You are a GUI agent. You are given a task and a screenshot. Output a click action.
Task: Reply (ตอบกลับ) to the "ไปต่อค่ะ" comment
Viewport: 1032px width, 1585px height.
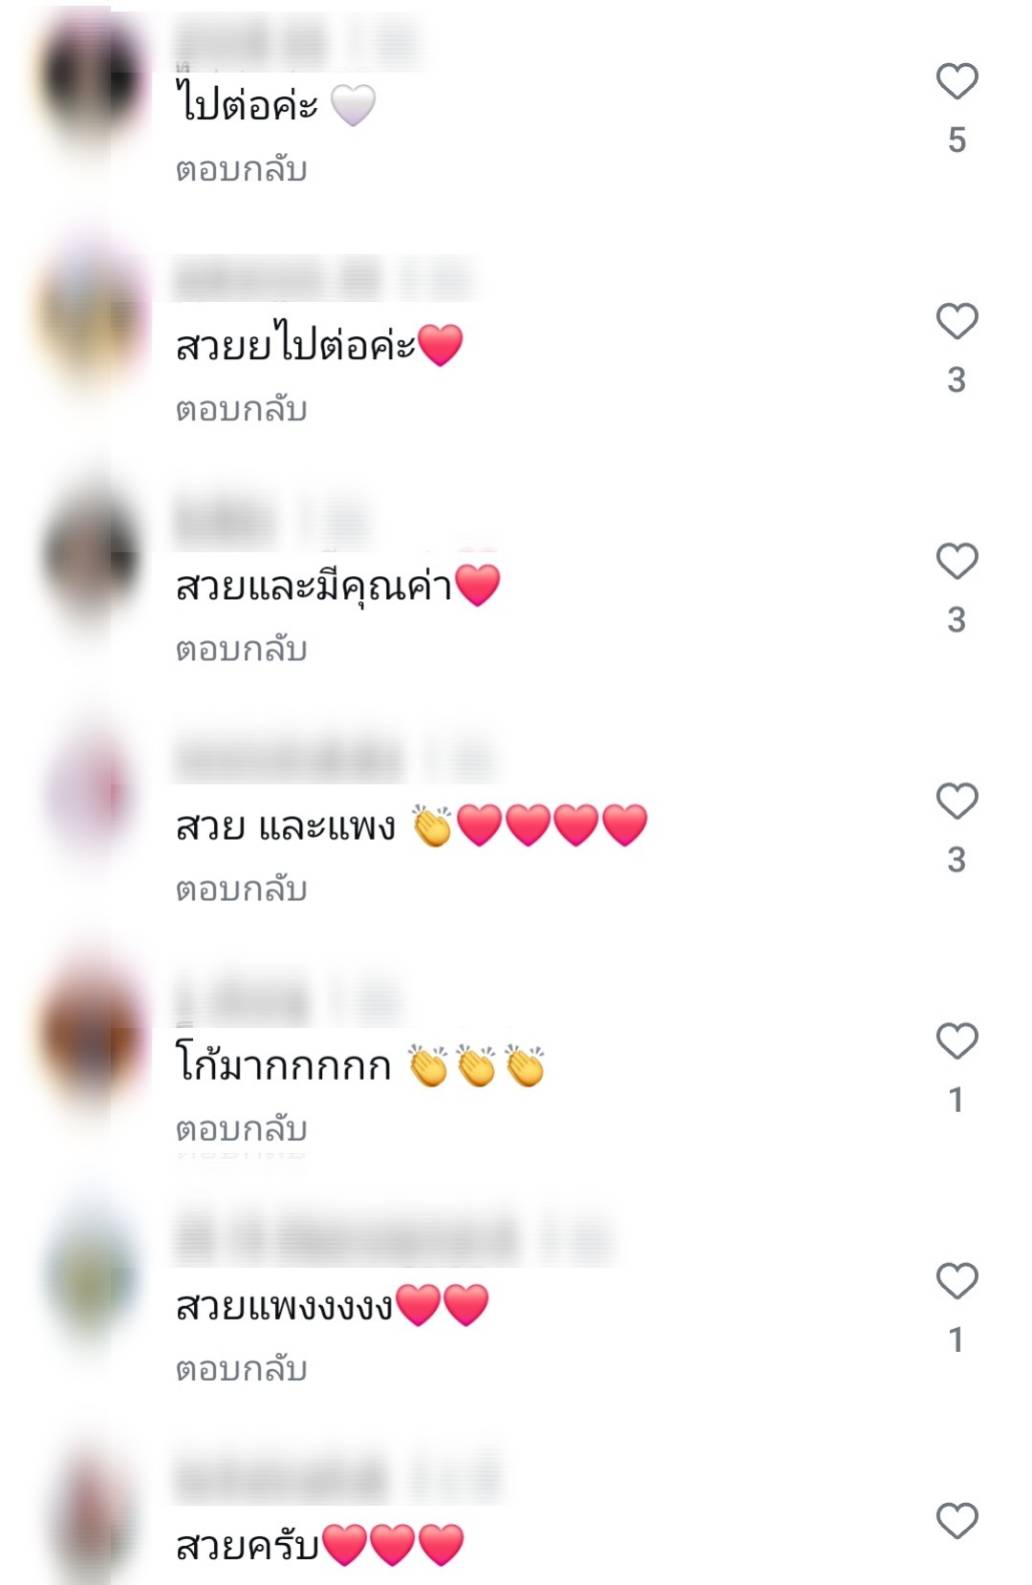[241, 169]
